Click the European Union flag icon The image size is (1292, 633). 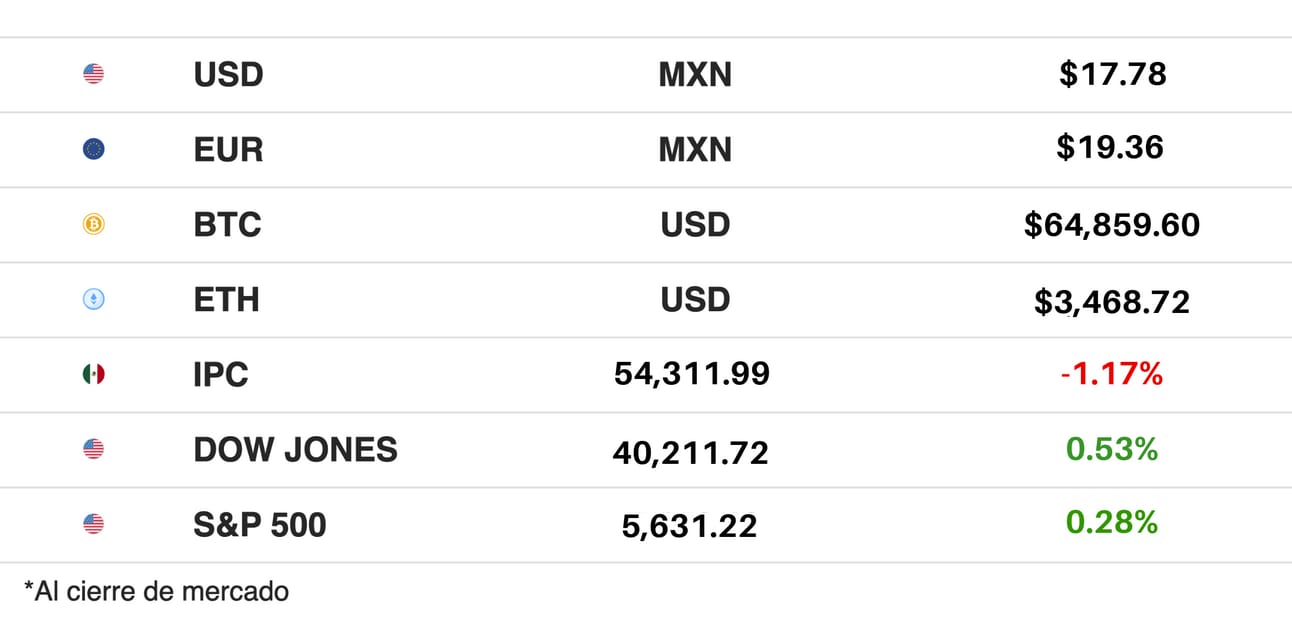93,149
